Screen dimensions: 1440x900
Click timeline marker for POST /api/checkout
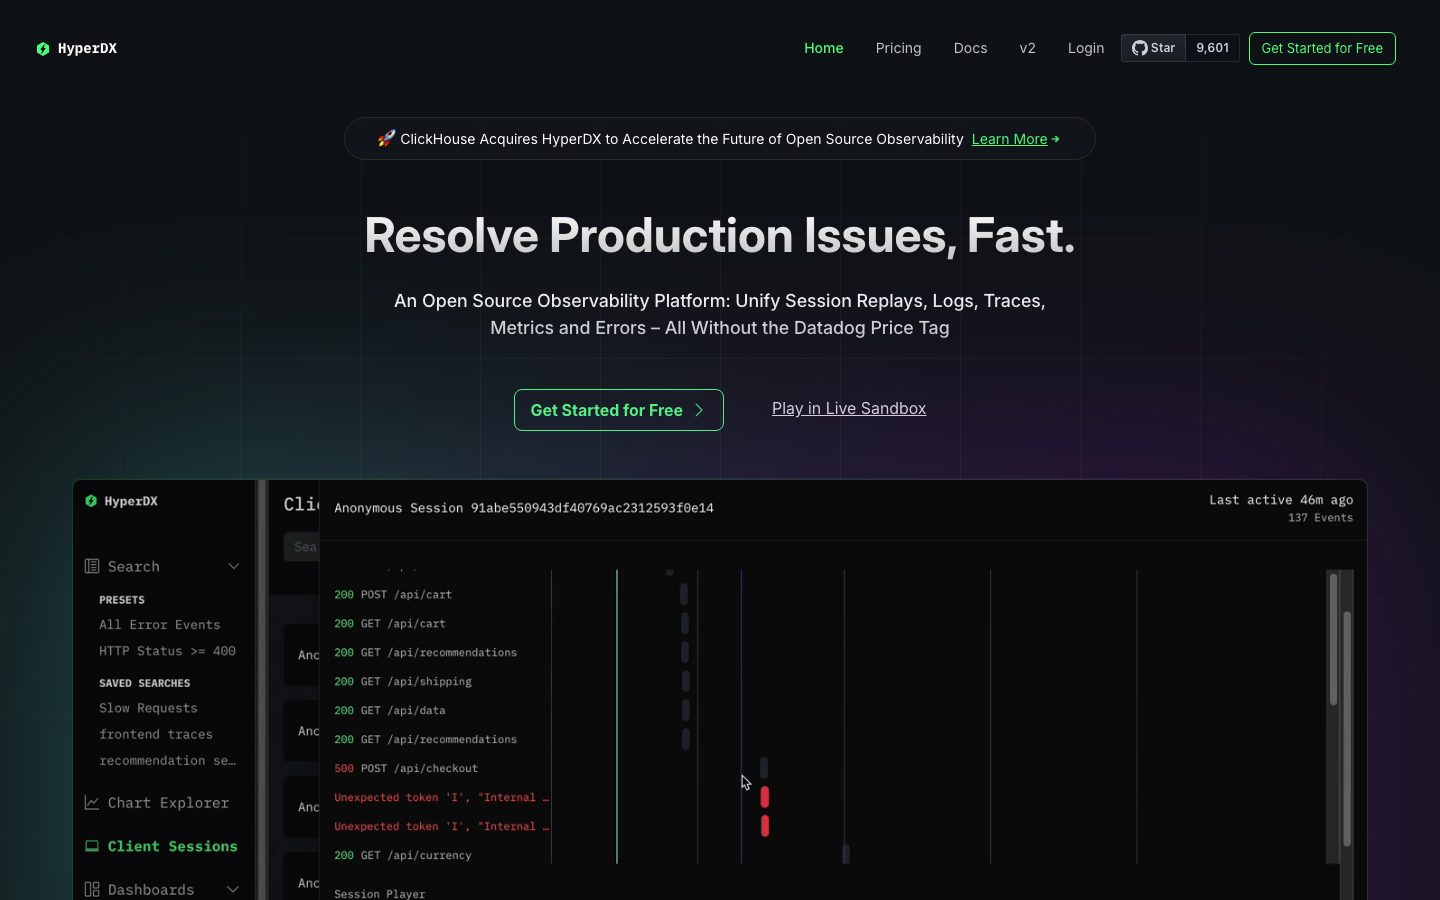click(x=764, y=768)
